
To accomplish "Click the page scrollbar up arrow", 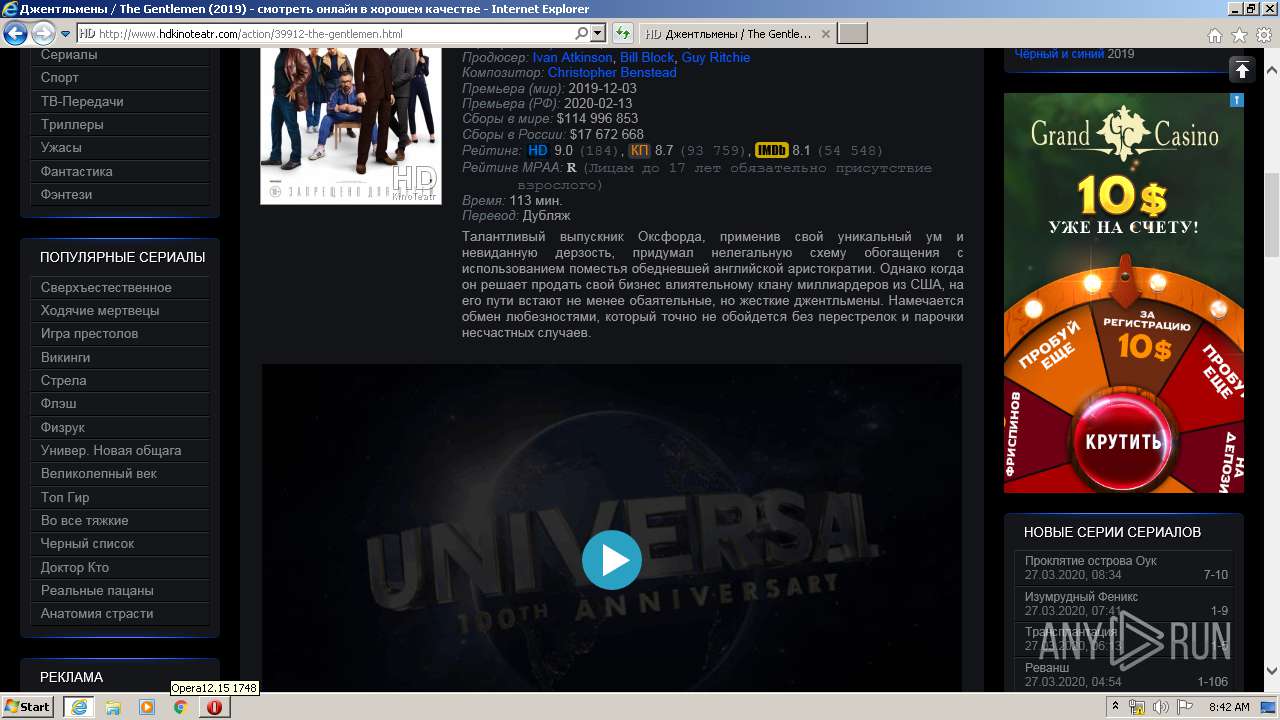I will [x=1271, y=70].
